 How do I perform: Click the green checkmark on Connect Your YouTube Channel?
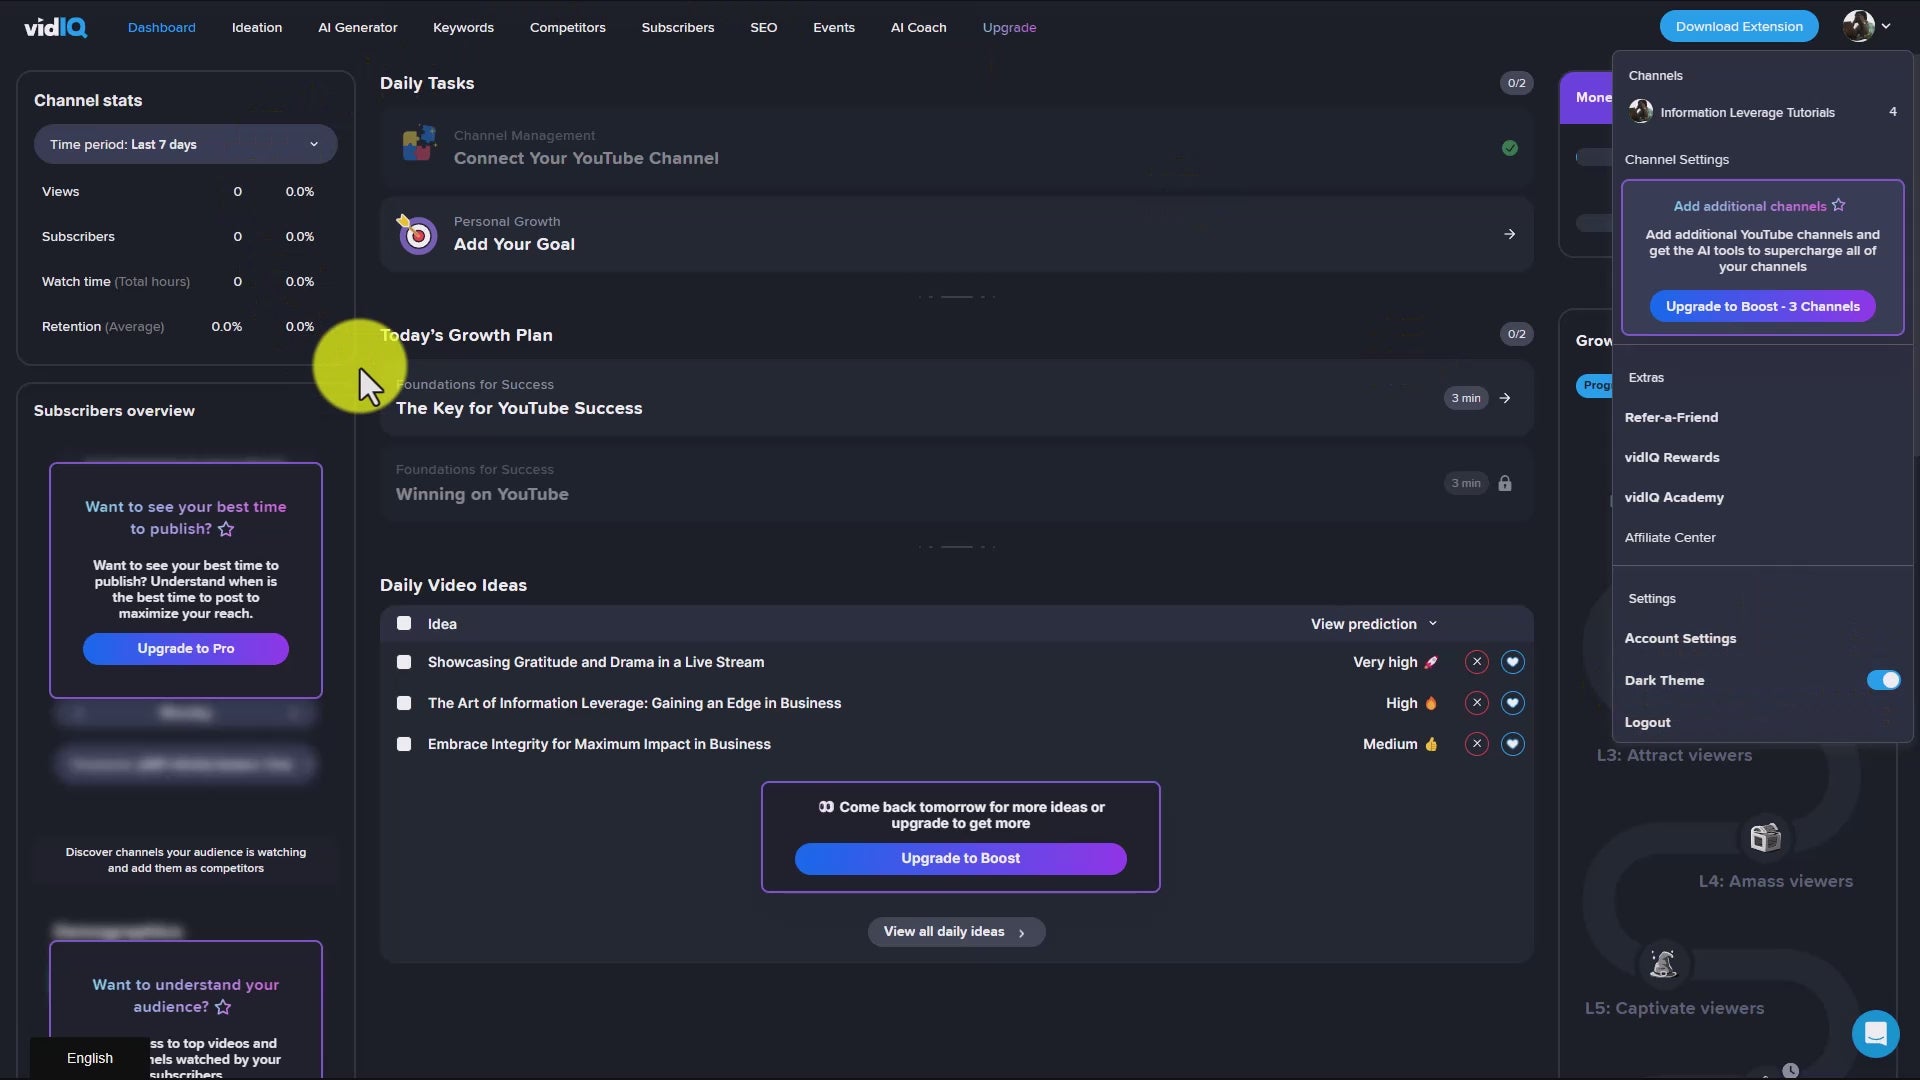(x=1509, y=147)
